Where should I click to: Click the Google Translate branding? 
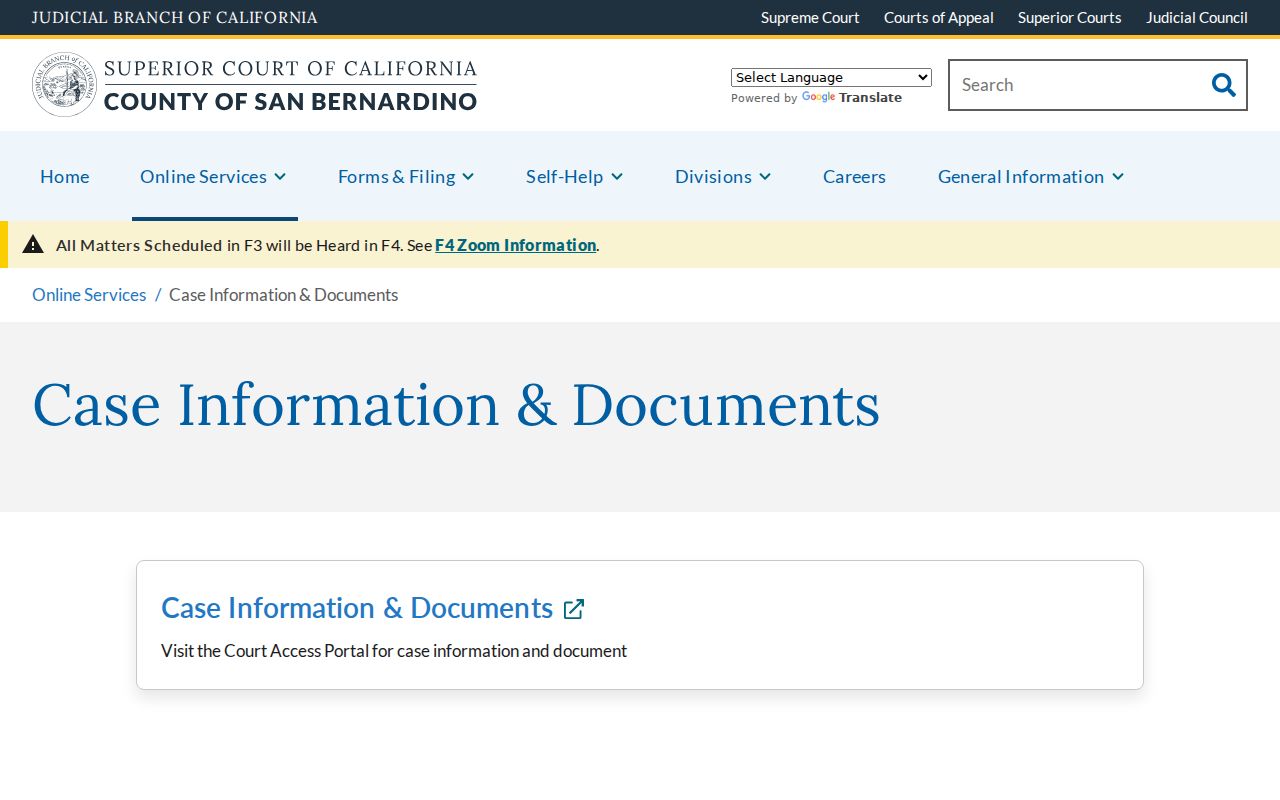pos(852,98)
